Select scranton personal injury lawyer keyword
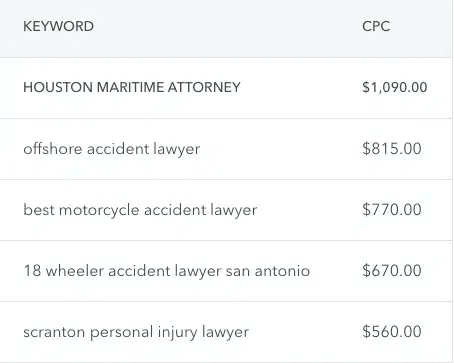The height and width of the screenshot is (363, 454). click(136, 332)
